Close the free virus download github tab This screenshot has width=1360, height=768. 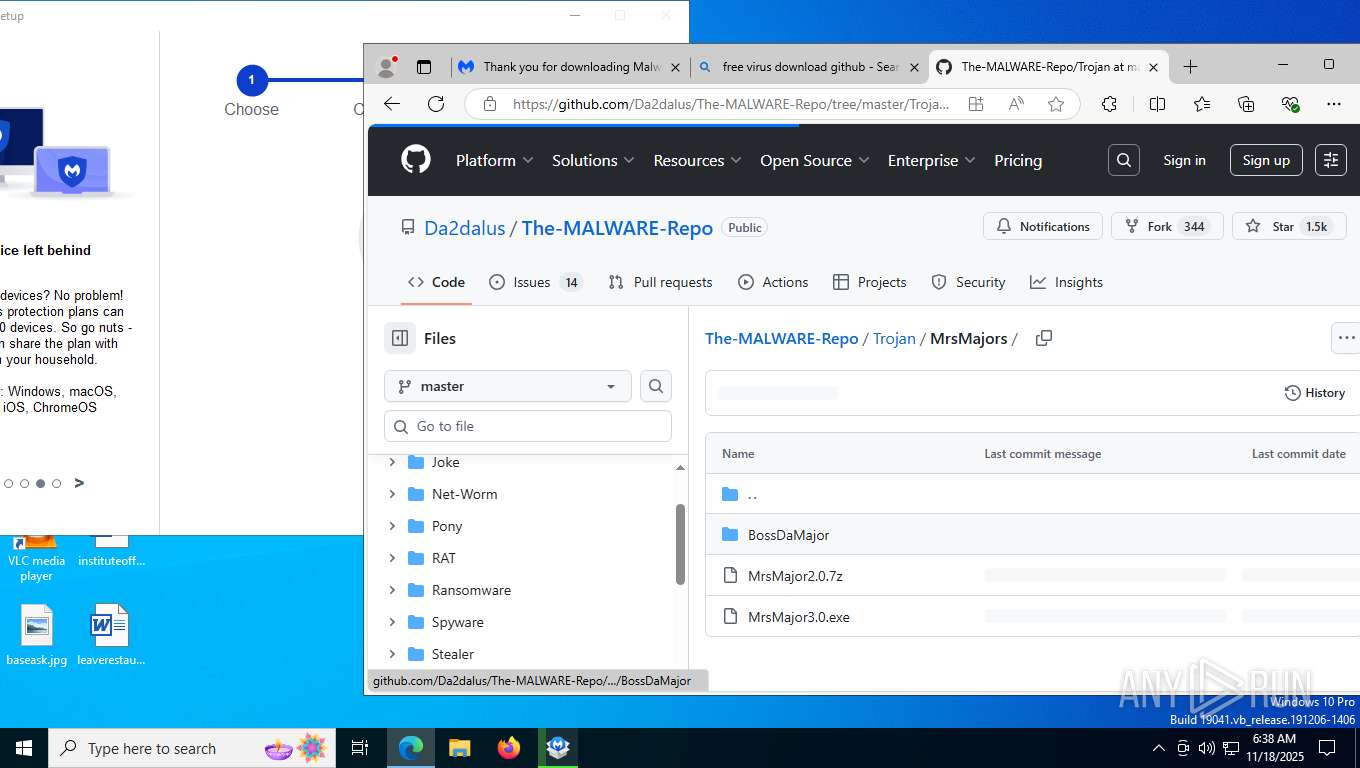(x=914, y=67)
